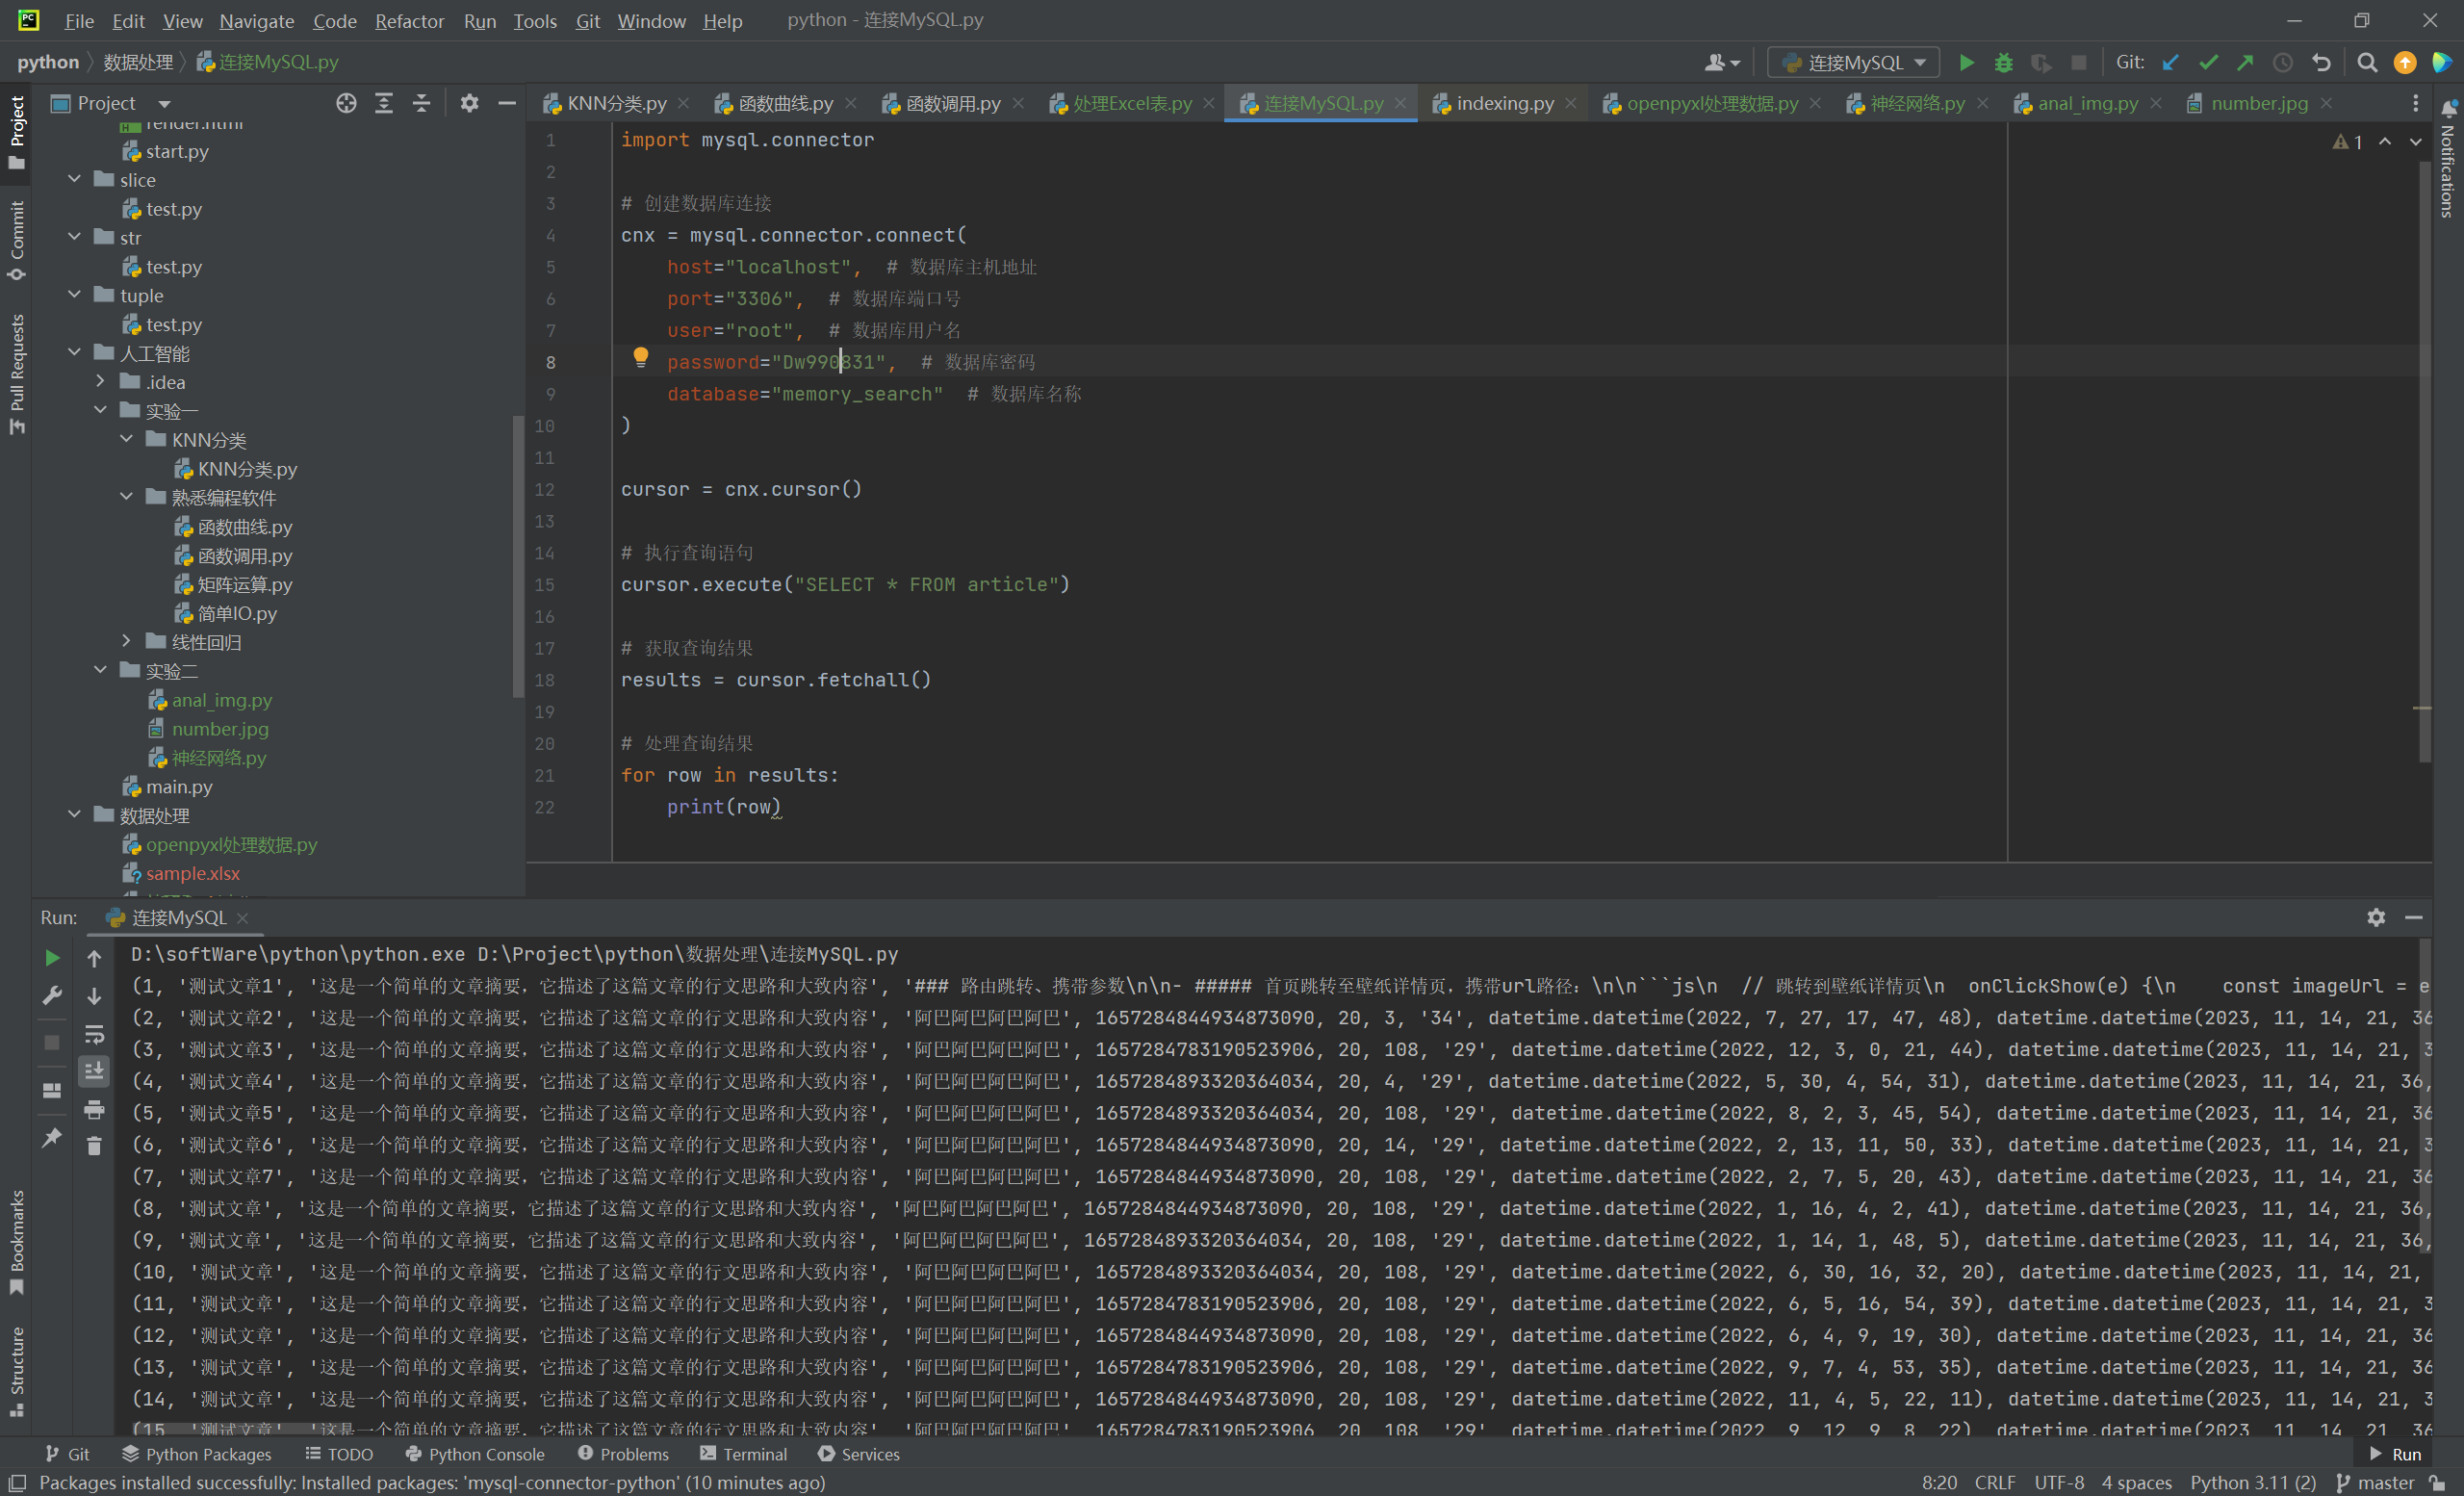
Task: Run with coverage using the toolbar icon
Action: (2041, 63)
